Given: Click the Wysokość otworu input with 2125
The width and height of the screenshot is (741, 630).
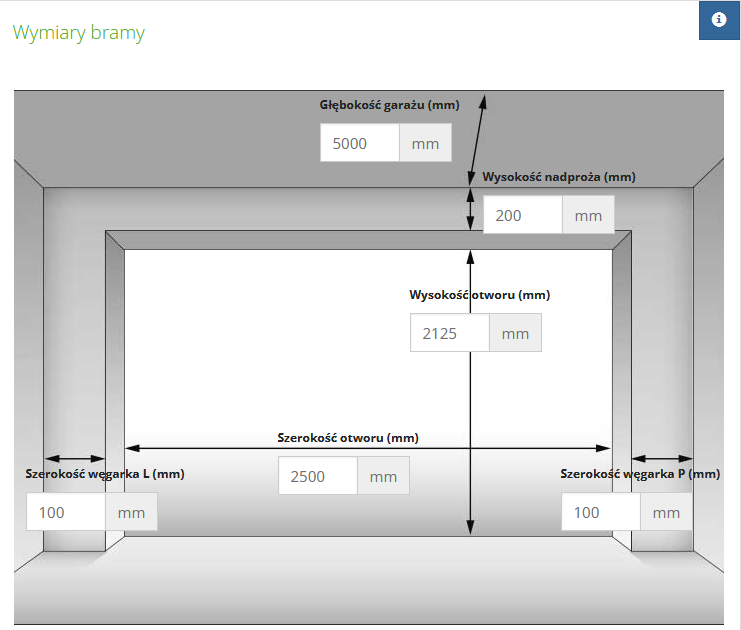Looking at the screenshot, I should 449,333.
